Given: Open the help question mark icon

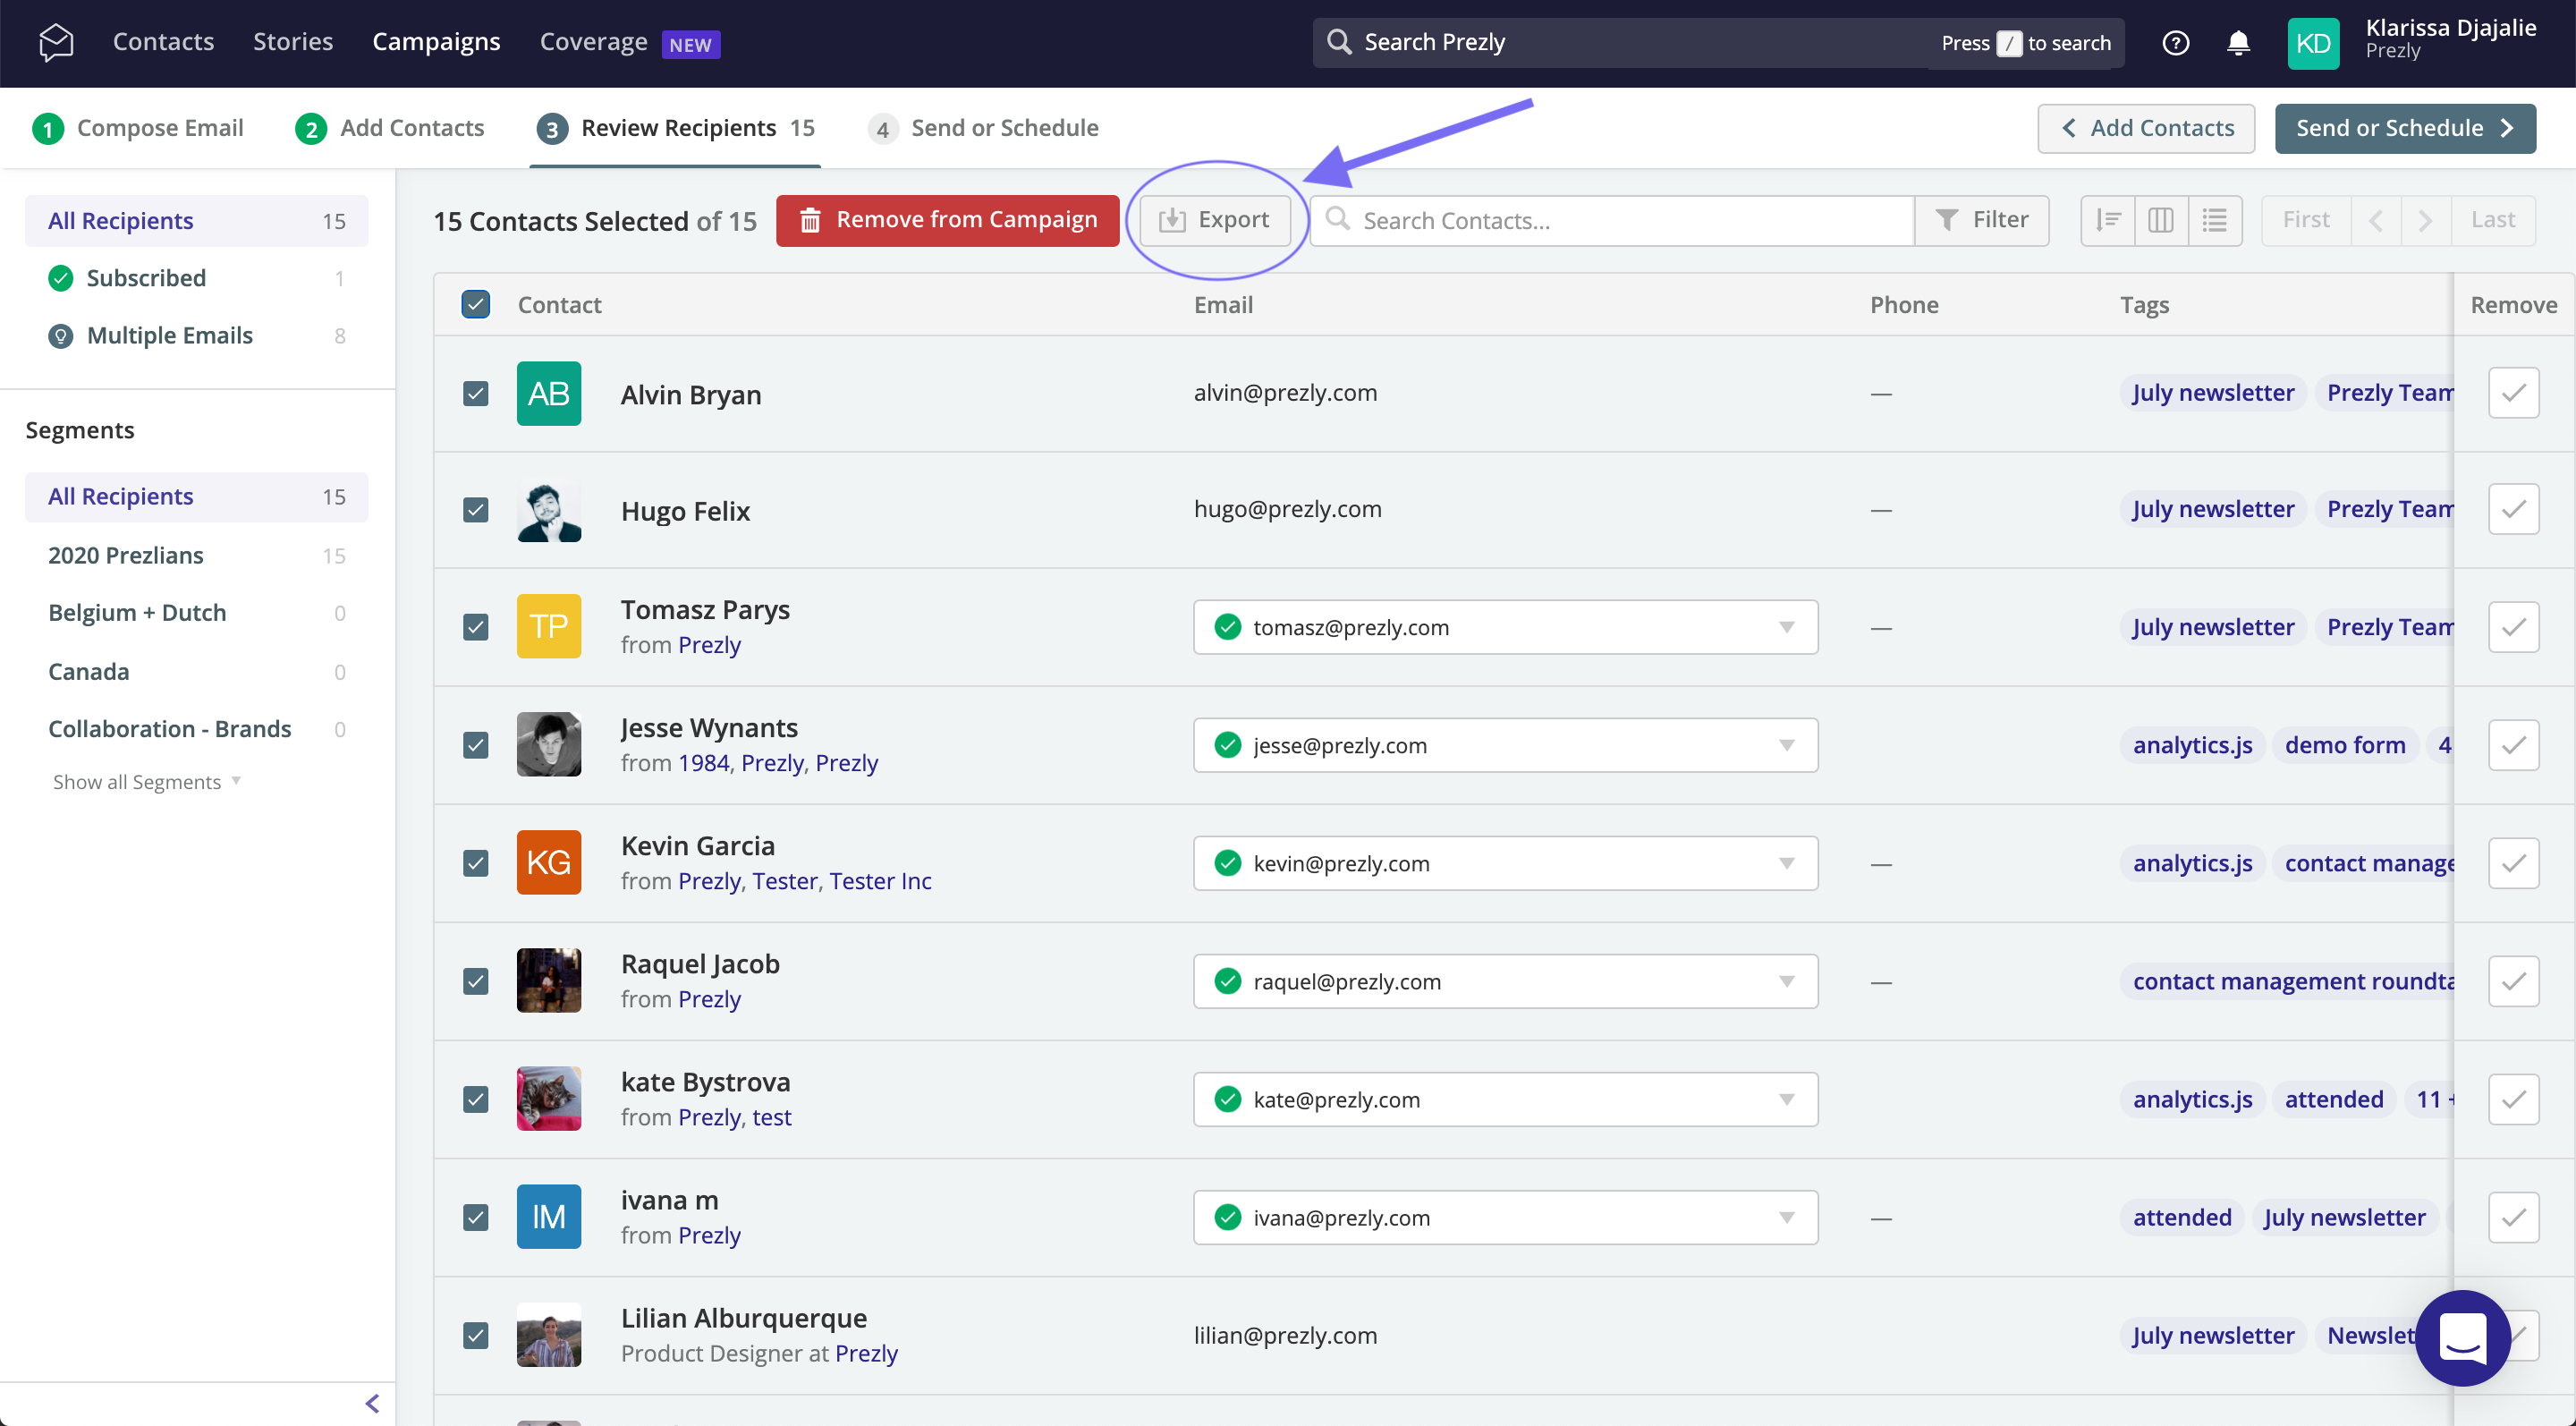Looking at the screenshot, I should [x=2175, y=43].
